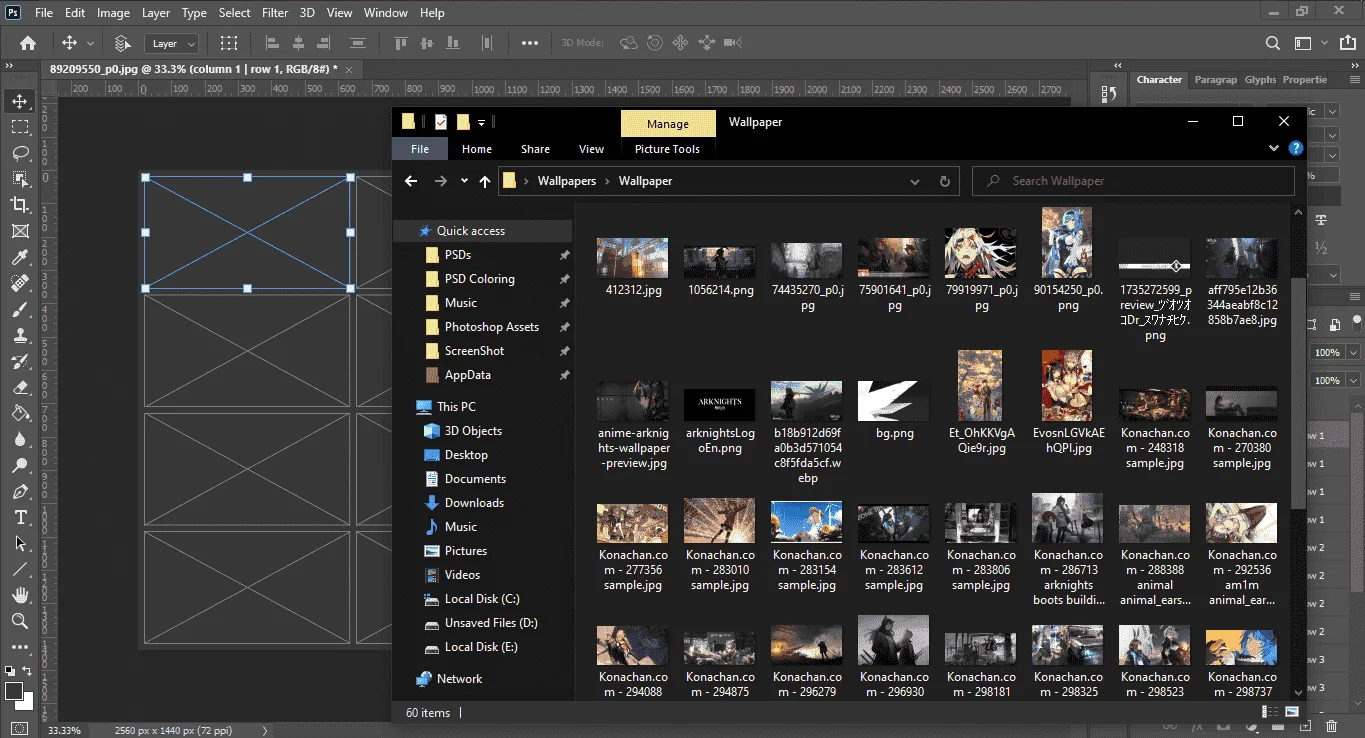Open Recent locations arrow in Explorer
Image resolution: width=1365 pixels, height=738 pixels.
[464, 181]
